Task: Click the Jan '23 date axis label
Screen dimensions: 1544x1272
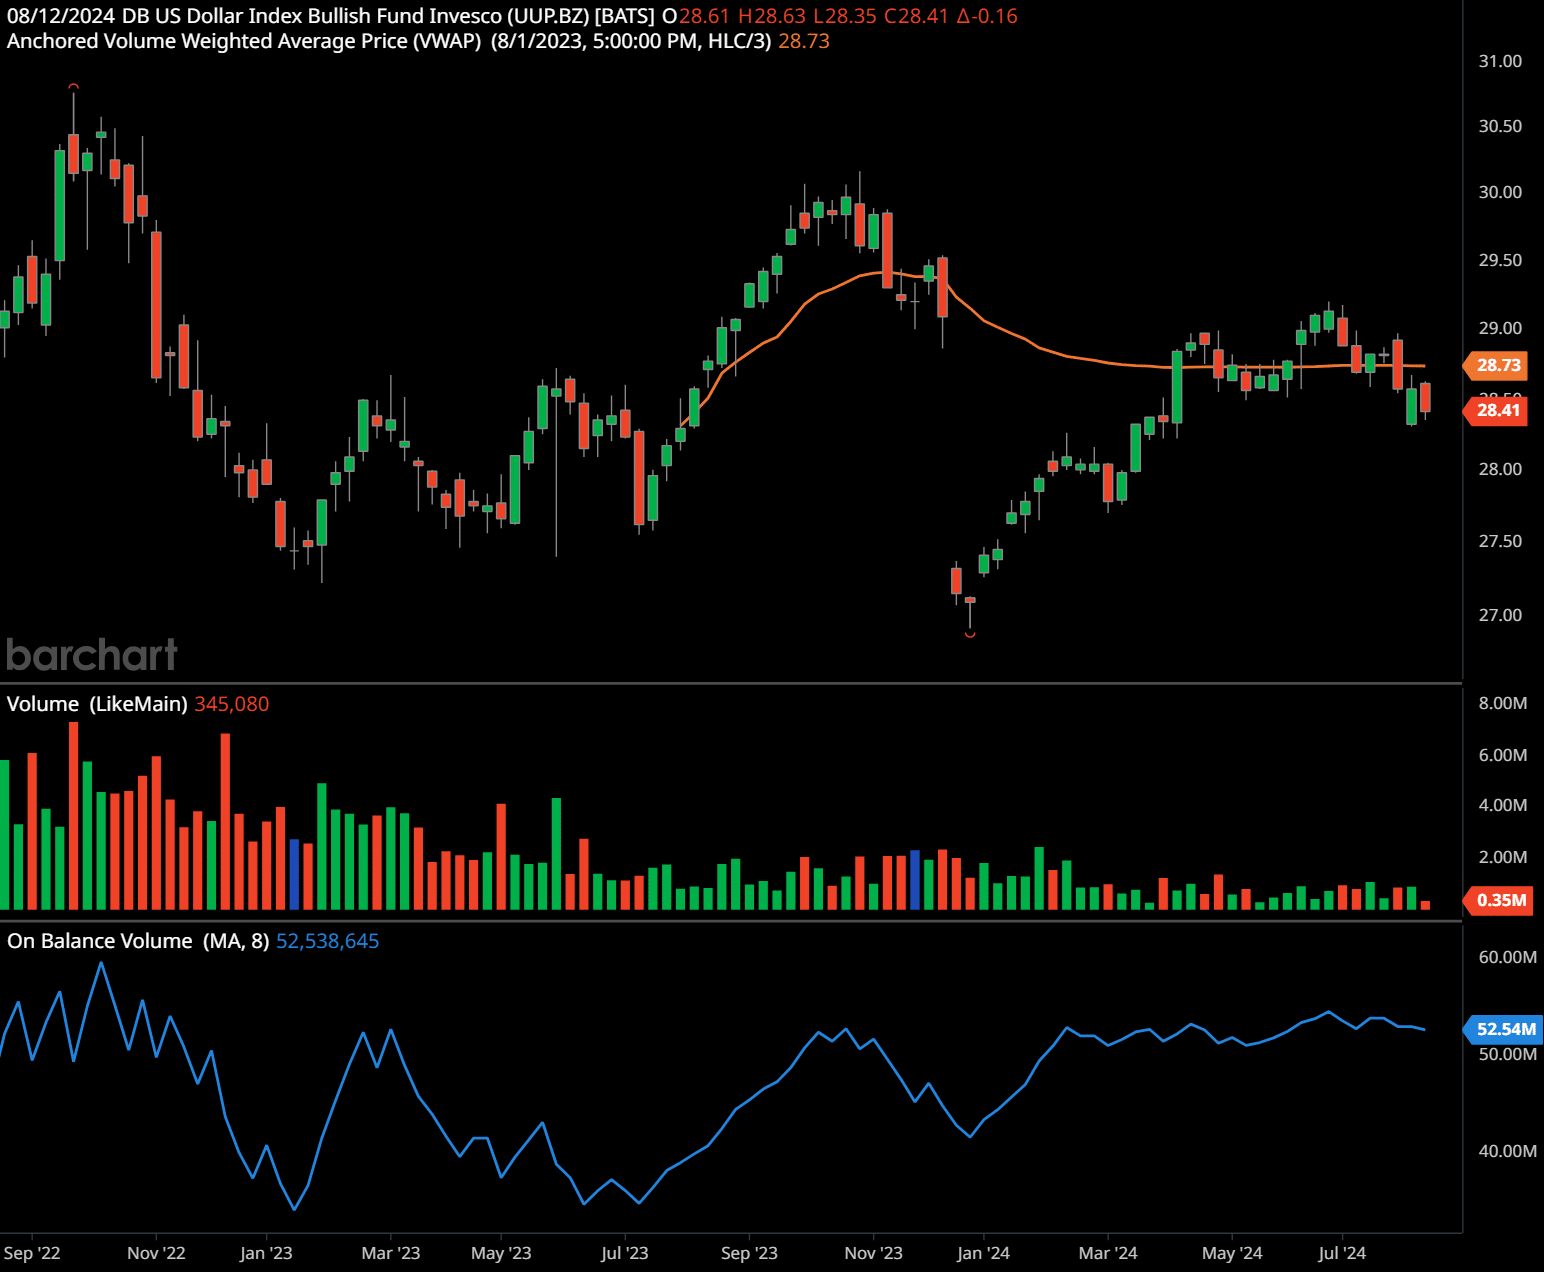Action: 266,1253
